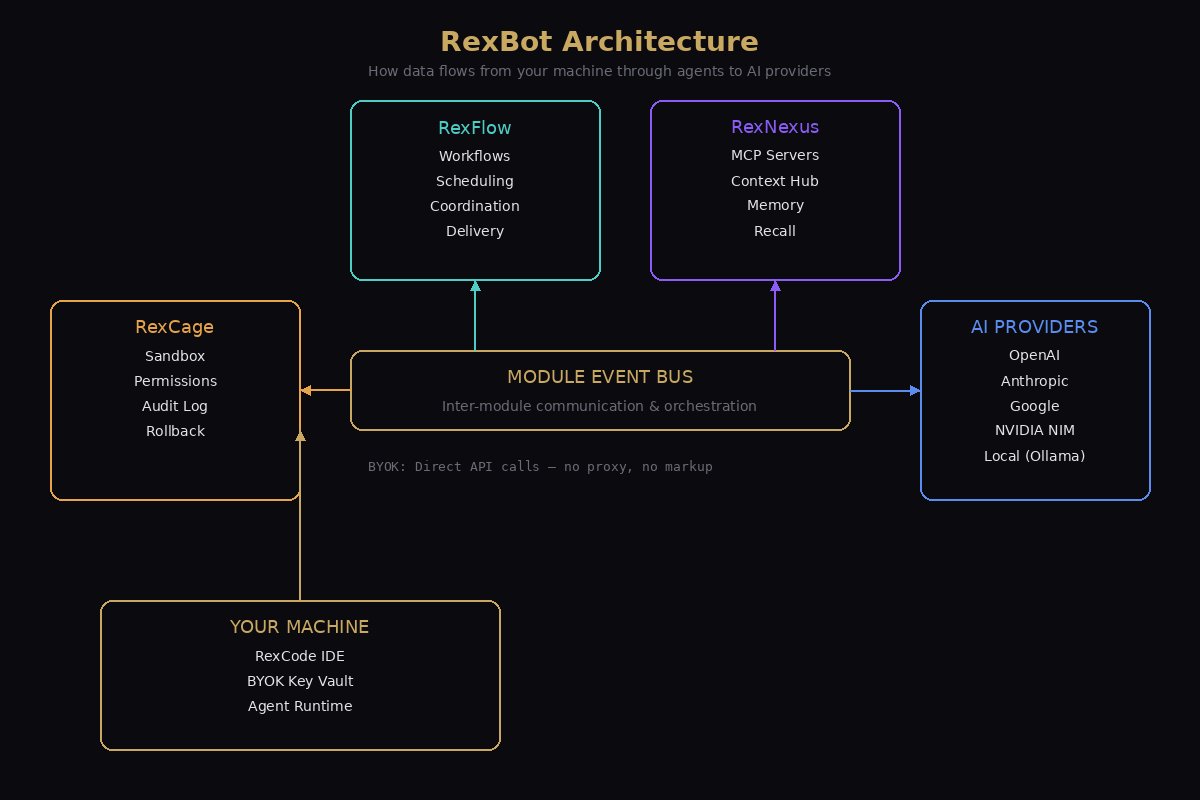This screenshot has width=1200, height=800.
Task: Select Recall under RexNexus
Action: 775,231
